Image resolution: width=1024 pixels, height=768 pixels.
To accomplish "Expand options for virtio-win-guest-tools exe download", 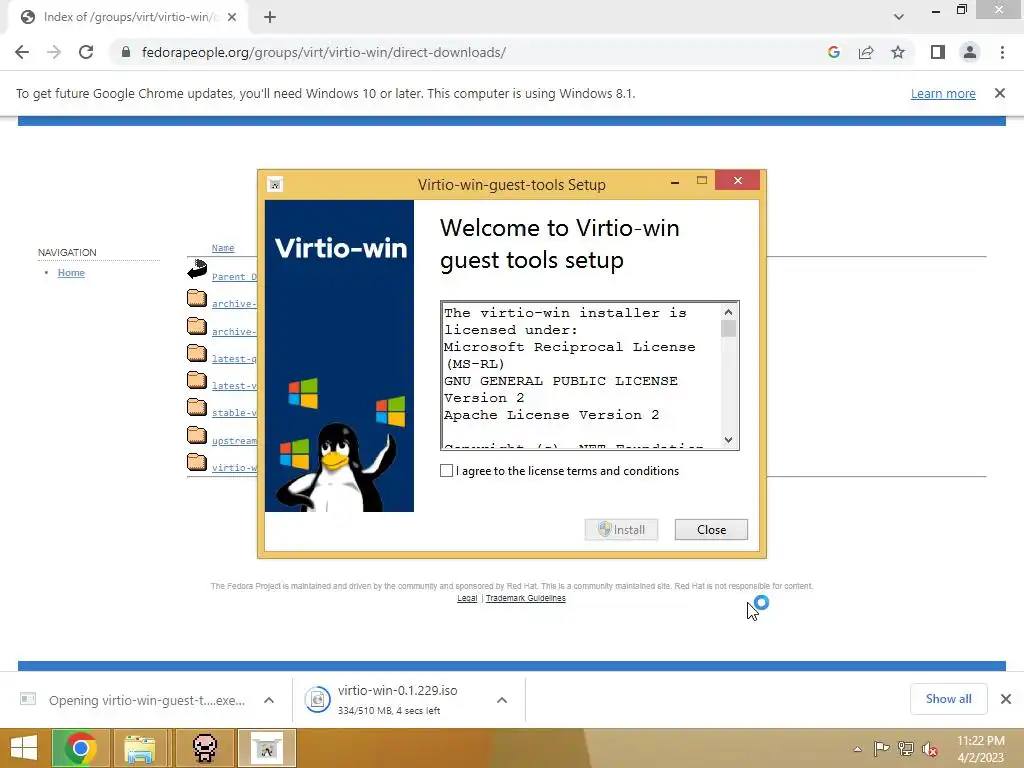I will [268, 700].
